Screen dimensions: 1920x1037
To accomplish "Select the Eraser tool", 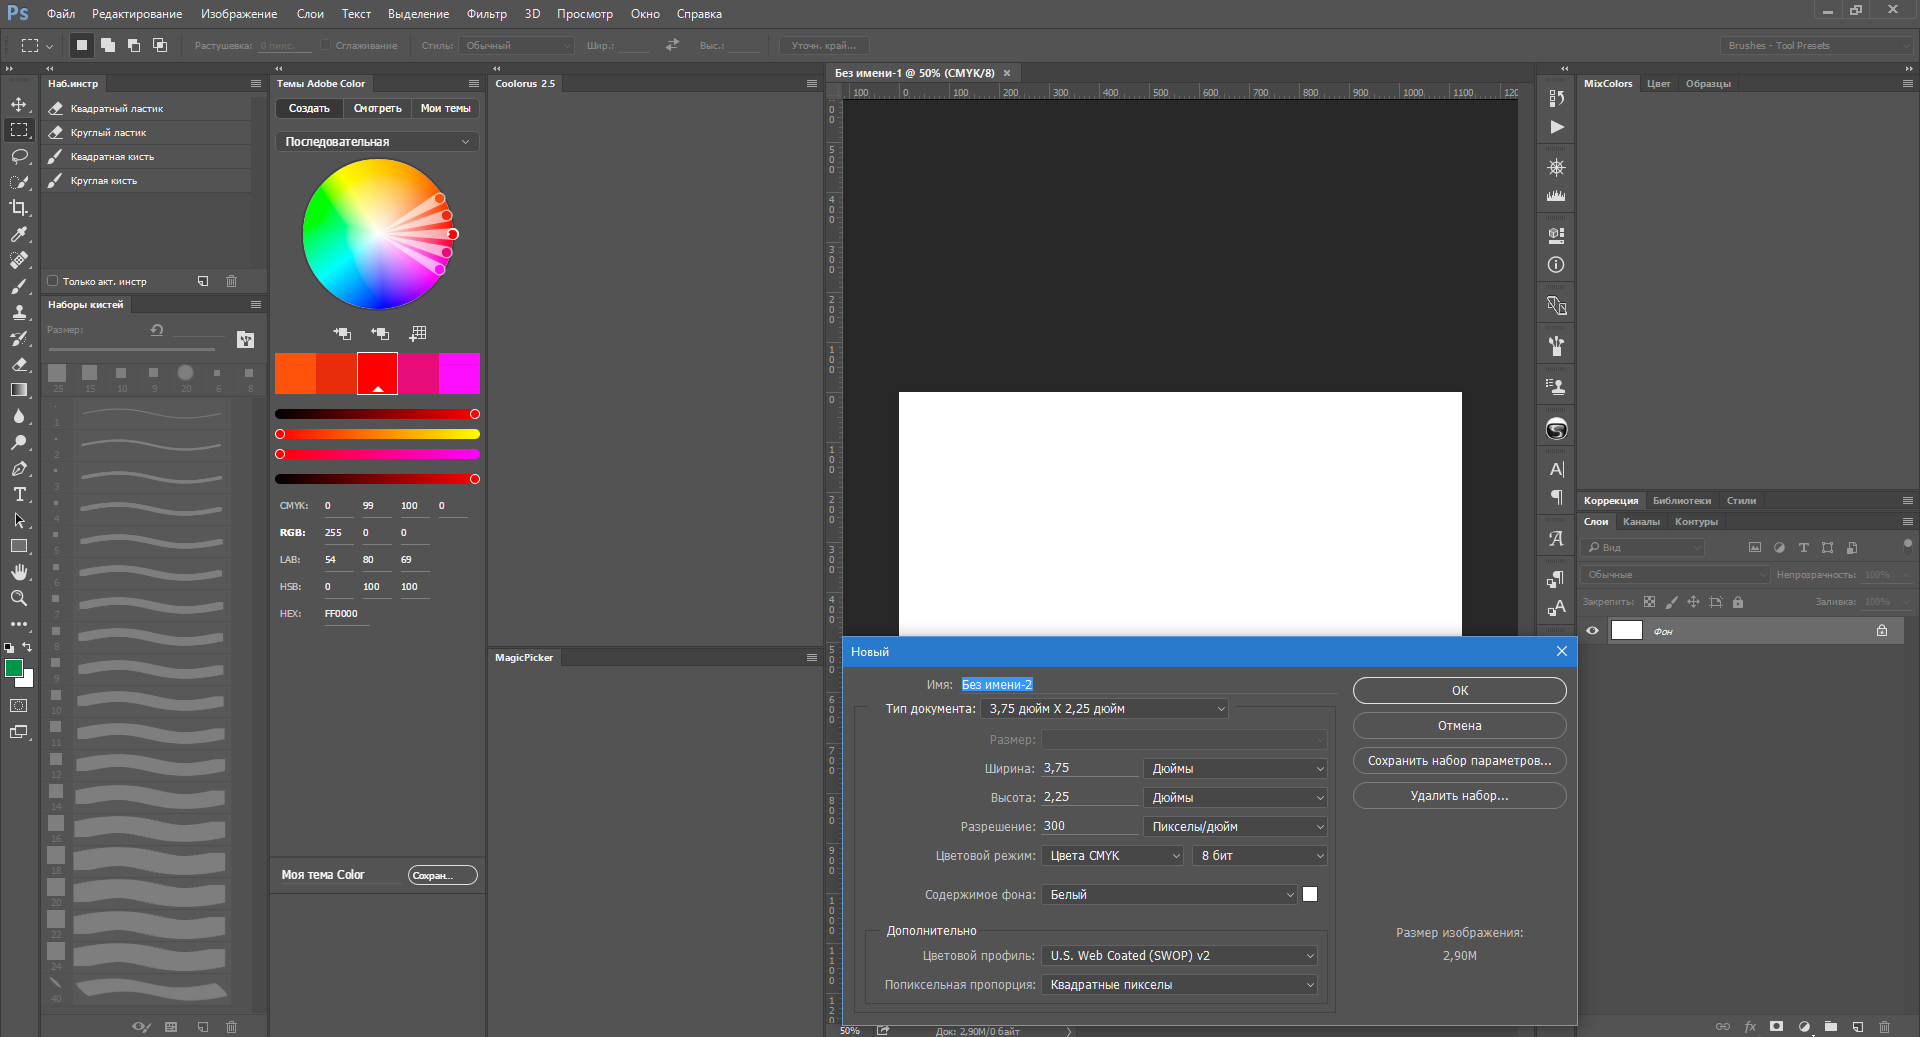I will coord(19,364).
